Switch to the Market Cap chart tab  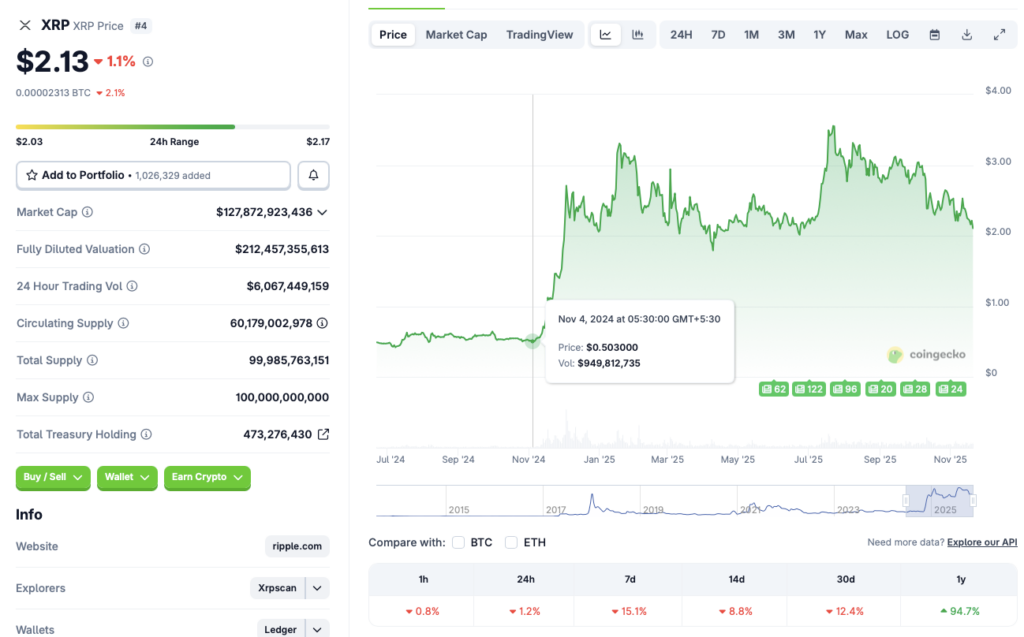(456, 34)
